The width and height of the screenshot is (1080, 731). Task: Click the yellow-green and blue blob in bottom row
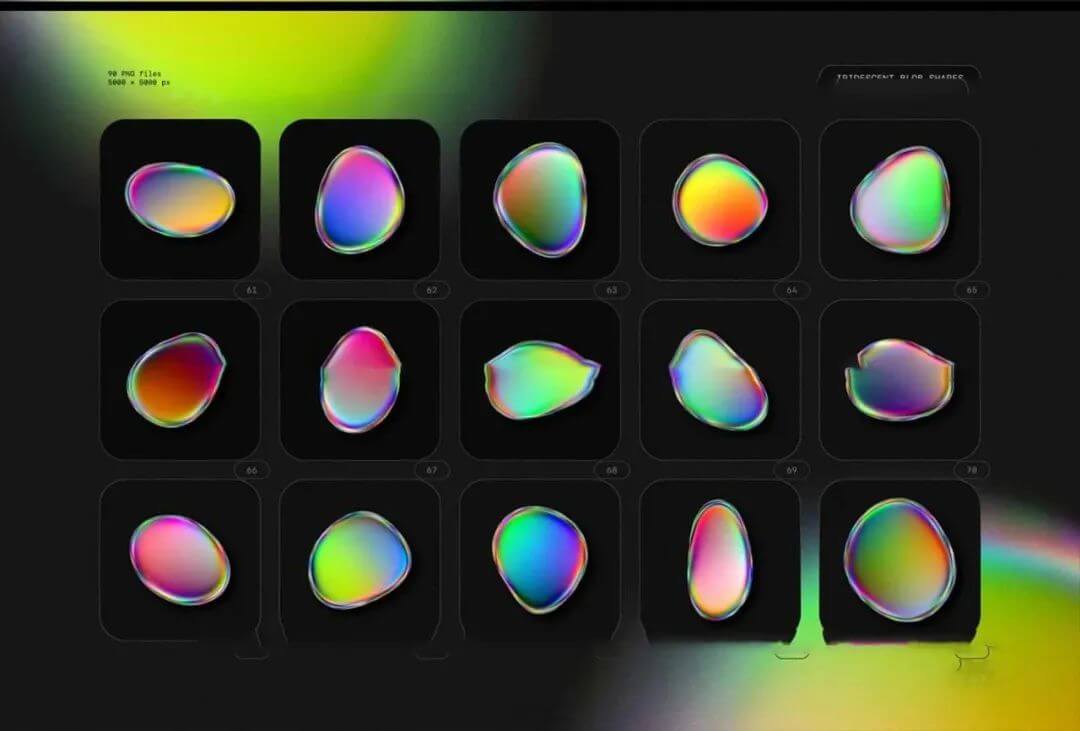[x=360, y=560]
